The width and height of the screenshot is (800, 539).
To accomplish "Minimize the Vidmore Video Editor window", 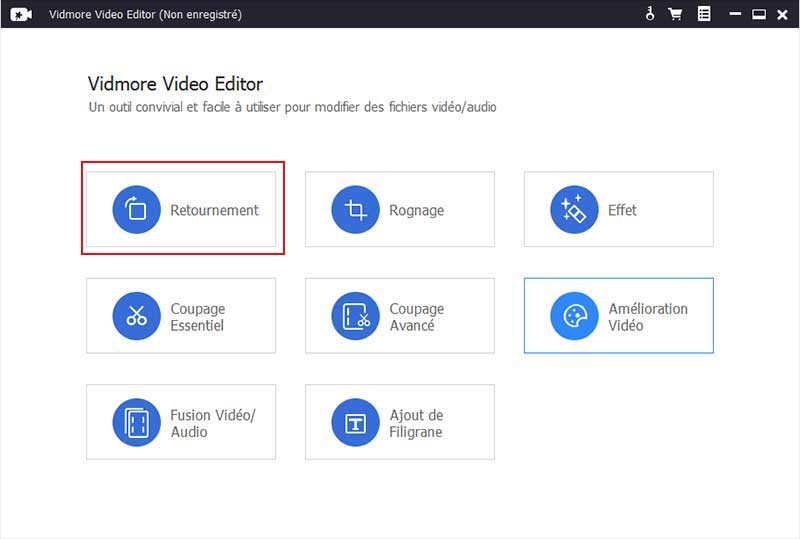I will (x=735, y=14).
